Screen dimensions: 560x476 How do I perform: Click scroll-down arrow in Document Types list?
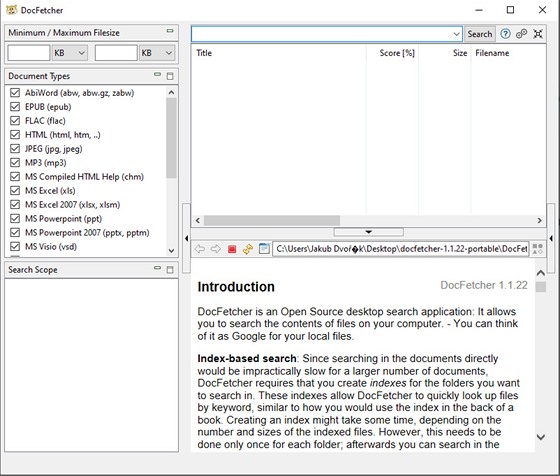[x=171, y=251]
